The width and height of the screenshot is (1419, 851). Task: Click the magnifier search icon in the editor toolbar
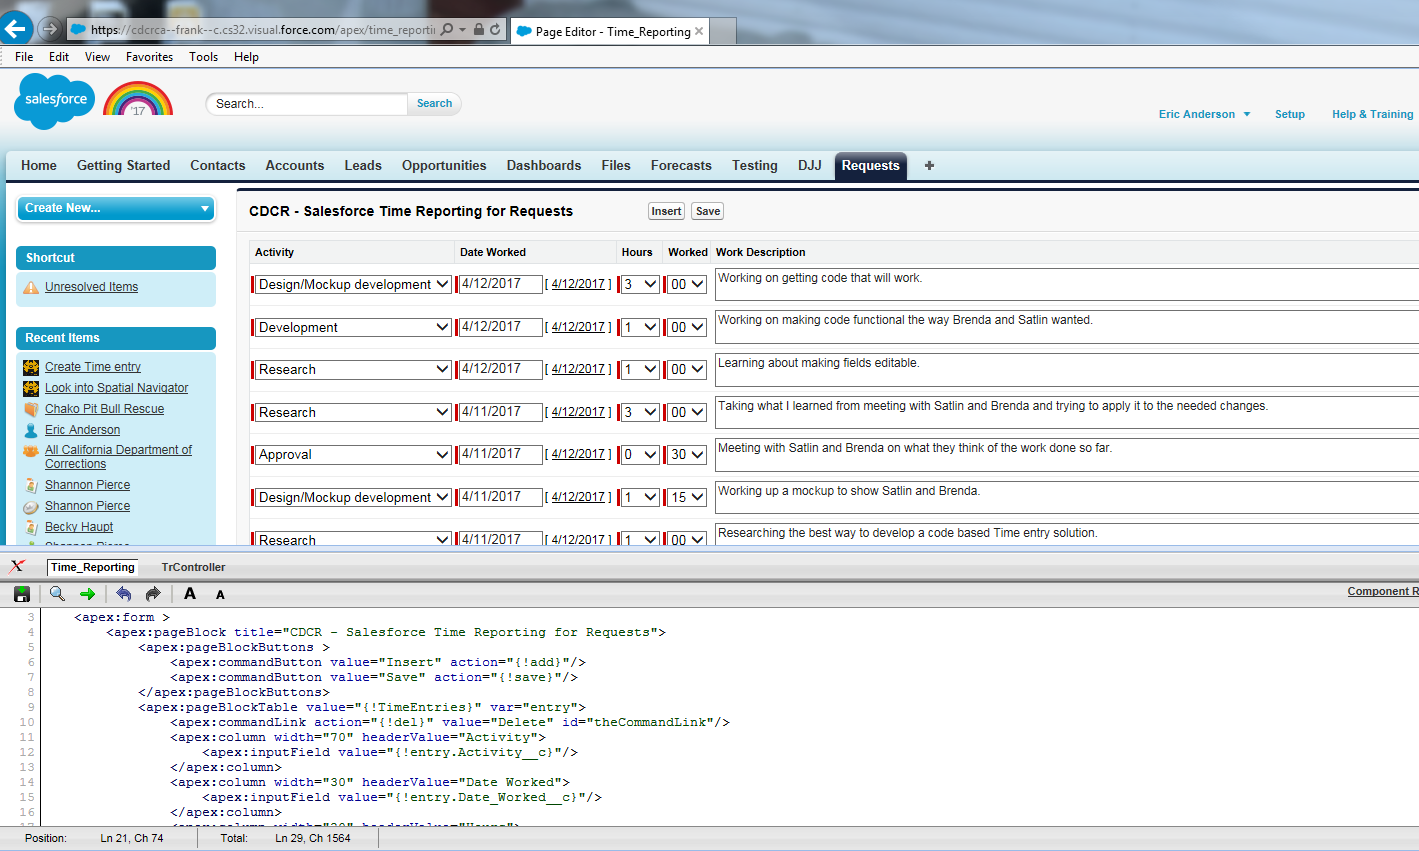point(57,594)
